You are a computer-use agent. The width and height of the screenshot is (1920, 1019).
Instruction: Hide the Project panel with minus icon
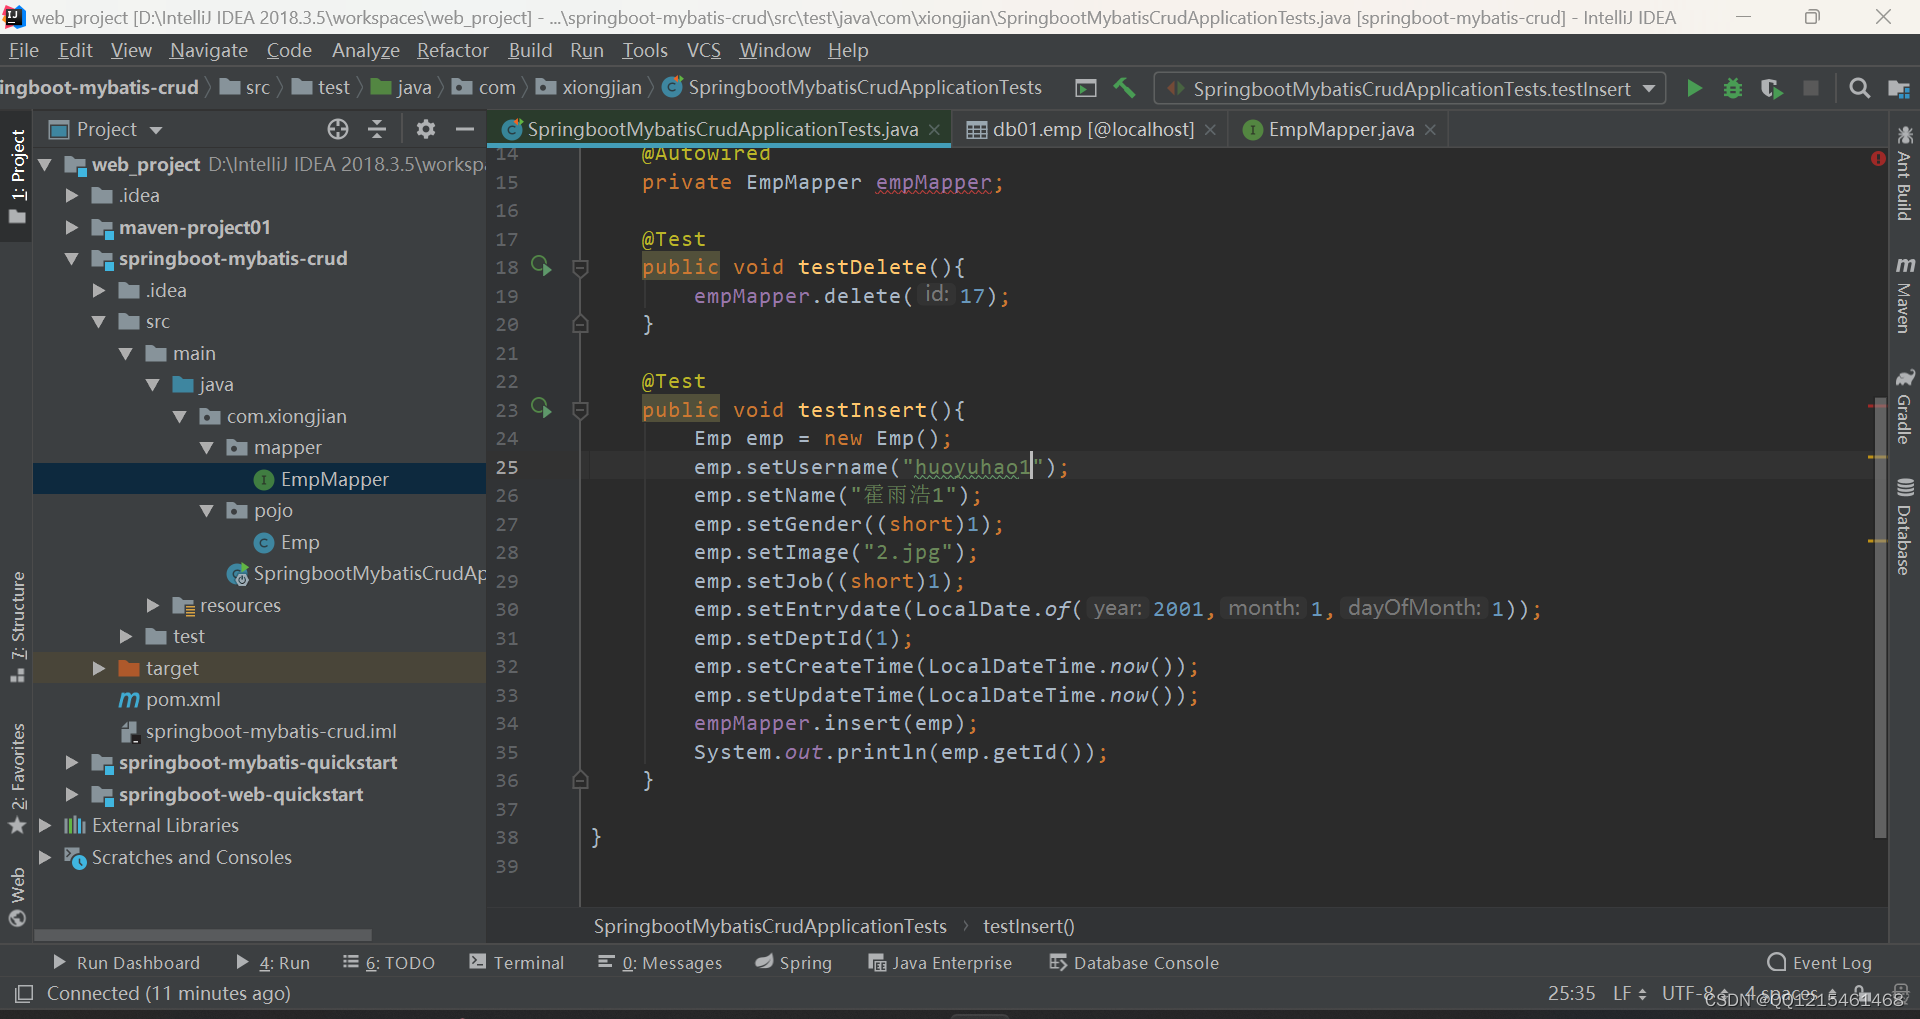point(465,129)
